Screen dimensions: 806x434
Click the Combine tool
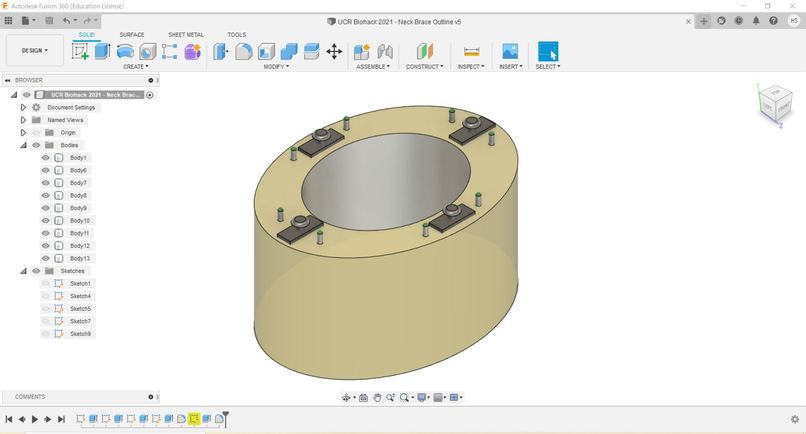point(289,51)
